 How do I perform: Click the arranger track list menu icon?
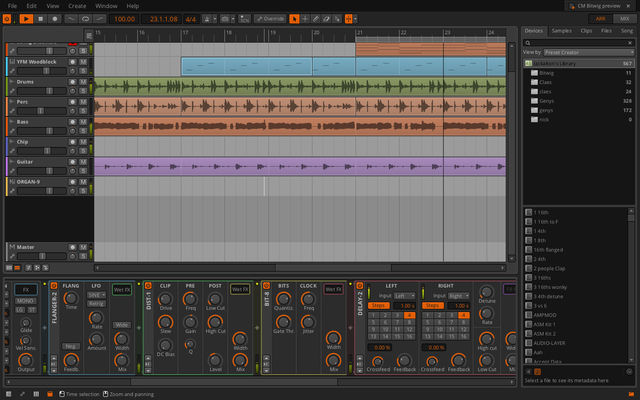(89, 36)
